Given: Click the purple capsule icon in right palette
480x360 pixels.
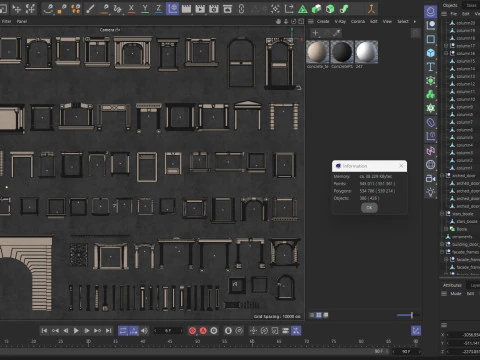Looking at the screenshot, I should pos(431,123).
